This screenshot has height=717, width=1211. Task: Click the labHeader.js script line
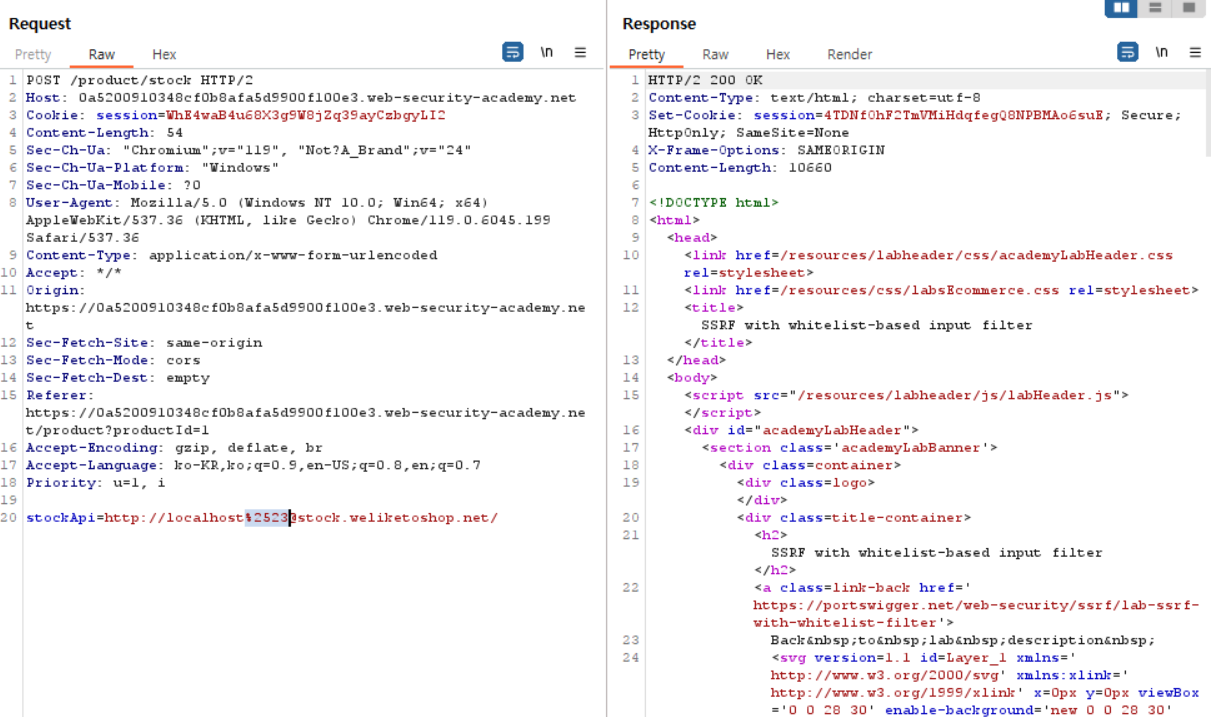[x=907, y=395]
